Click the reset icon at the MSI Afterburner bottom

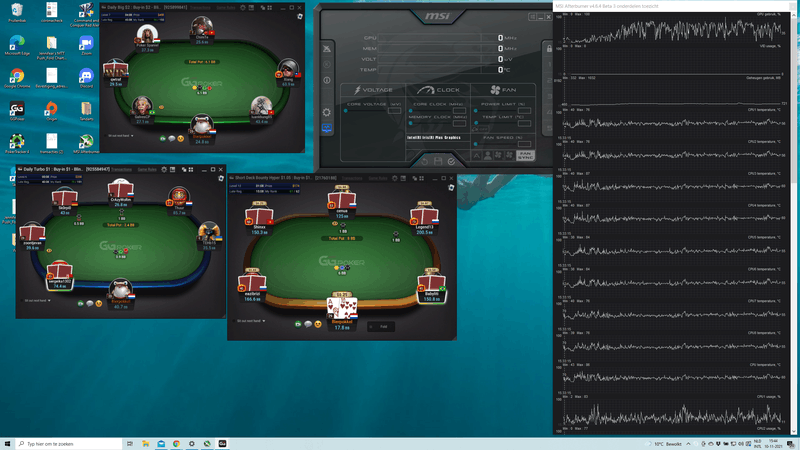pos(424,161)
